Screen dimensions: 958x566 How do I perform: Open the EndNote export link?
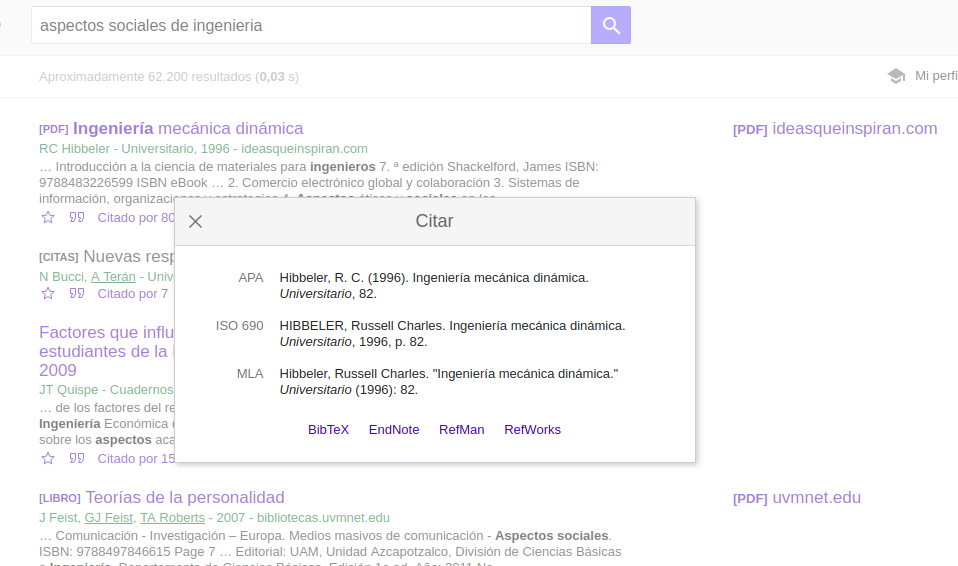tap(394, 430)
